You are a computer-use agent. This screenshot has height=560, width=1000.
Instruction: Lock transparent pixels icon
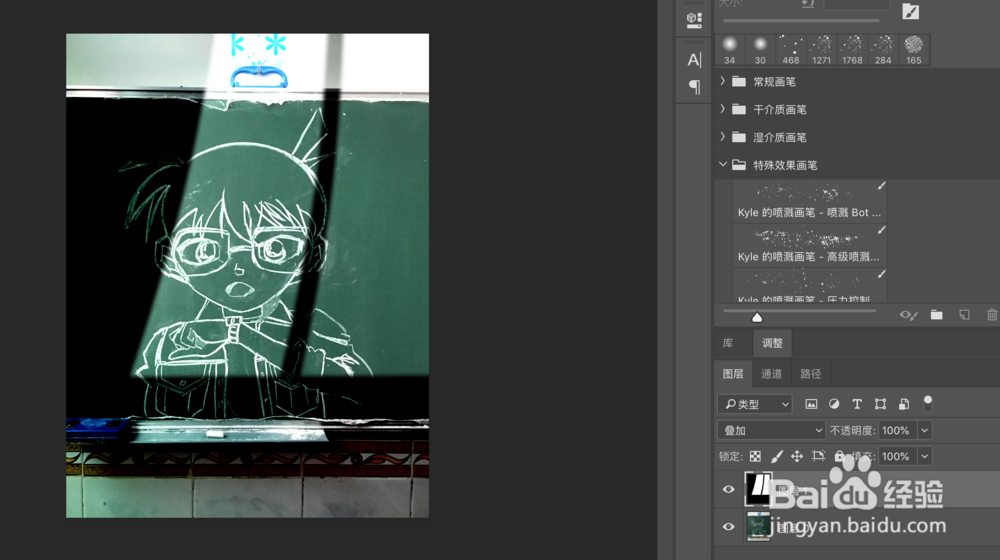(755, 456)
